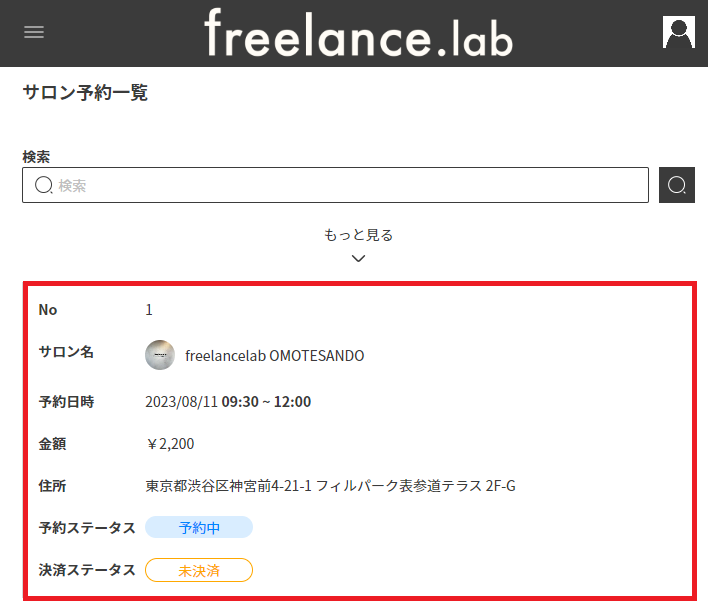The height and width of the screenshot is (606, 708).
Task: Open the hamburger navigation menu
Action: (34, 32)
